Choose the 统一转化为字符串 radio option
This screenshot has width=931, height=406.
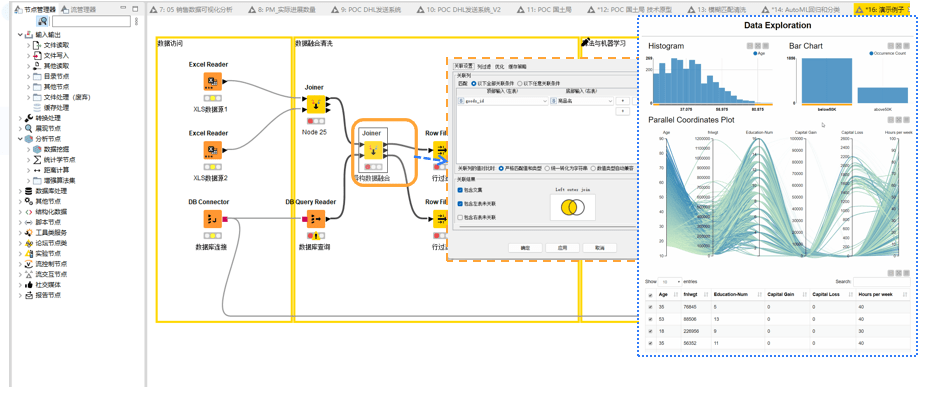[x=547, y=169]
